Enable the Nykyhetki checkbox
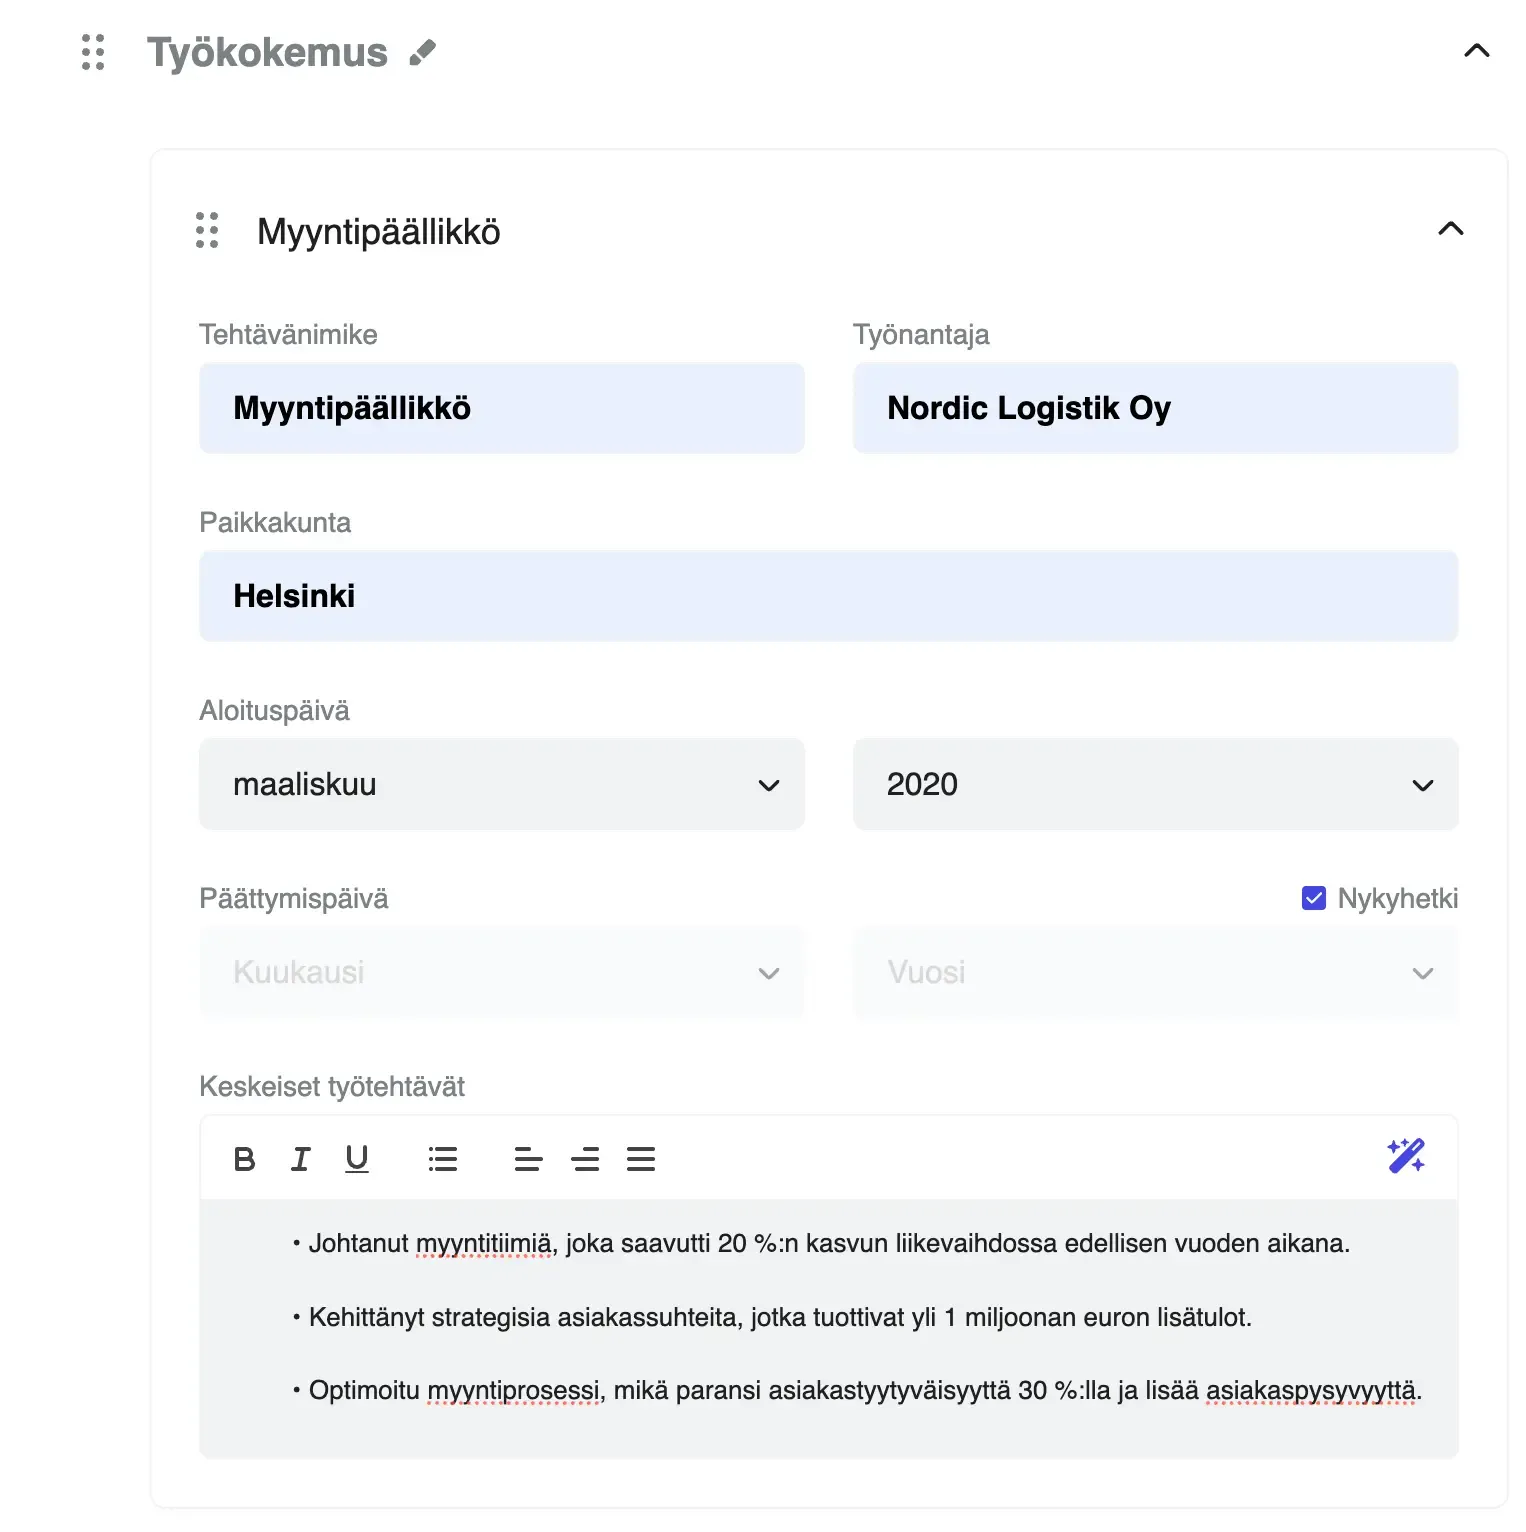The image size is (1526, 1532). click(x=1312, y=898)
